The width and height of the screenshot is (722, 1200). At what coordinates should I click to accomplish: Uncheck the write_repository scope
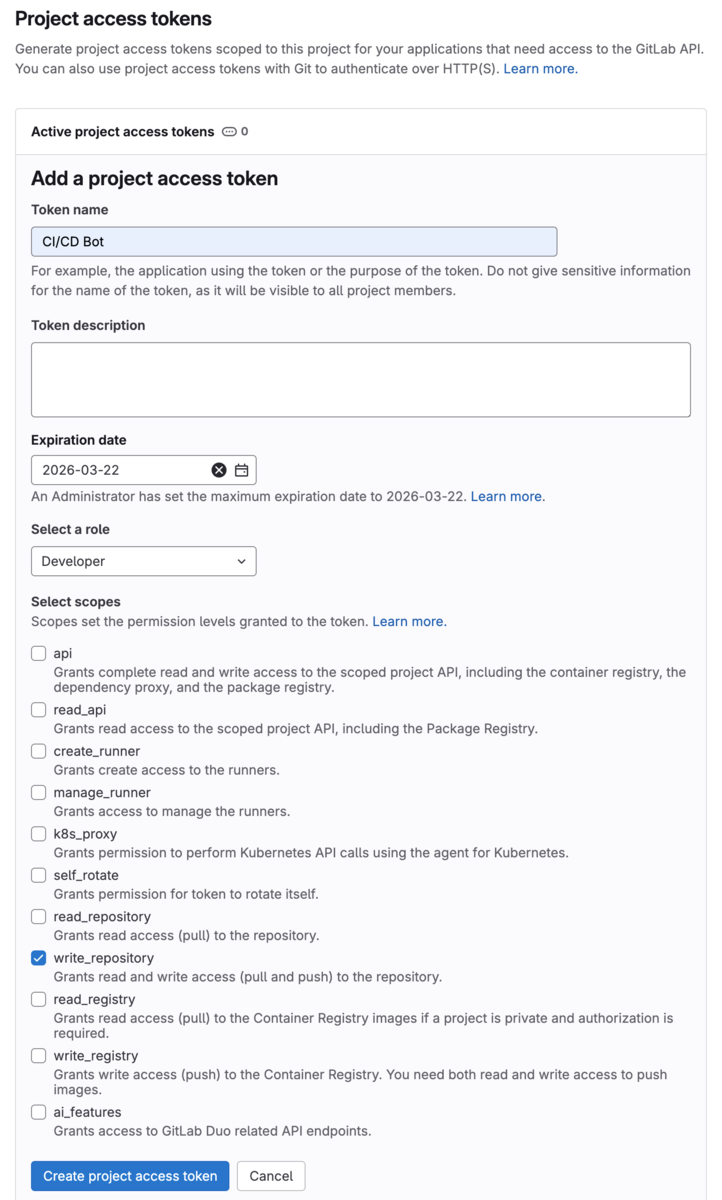click(x=39, y=958)
